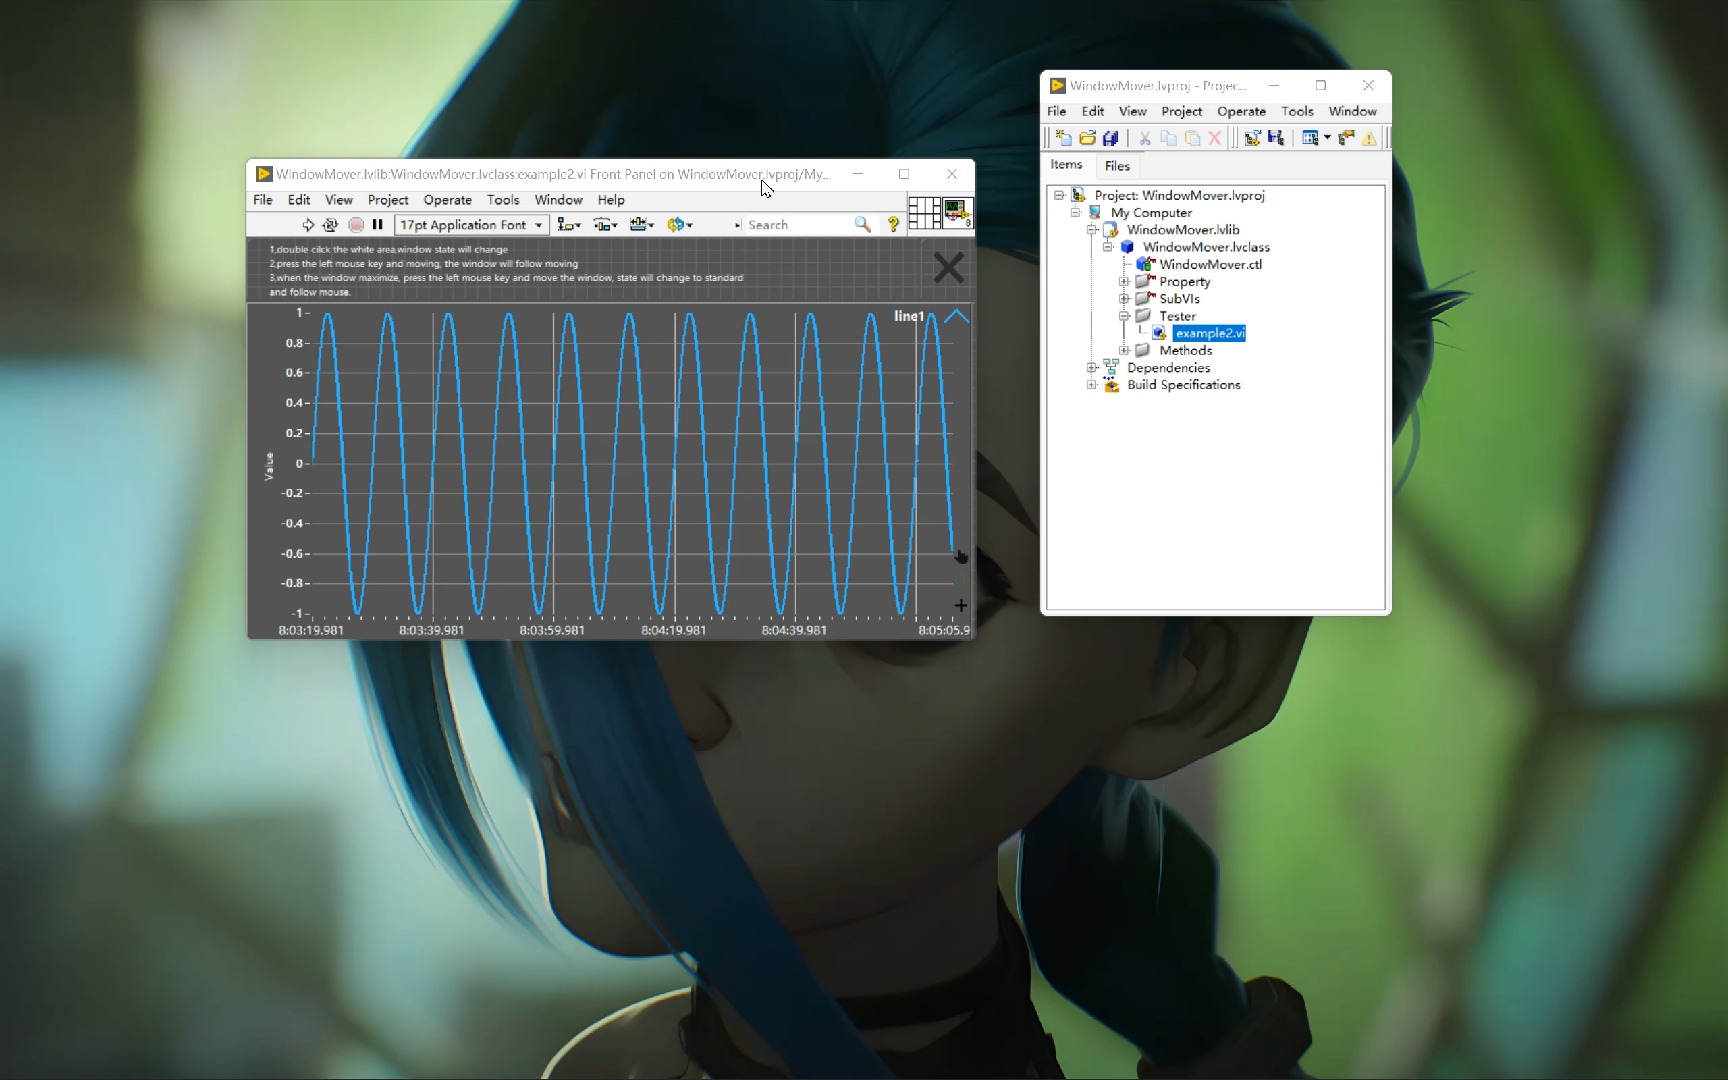Expand the Property folder in the project tree
The width and height of the screenshot is (1728, 1080).
click(1124, 281)
